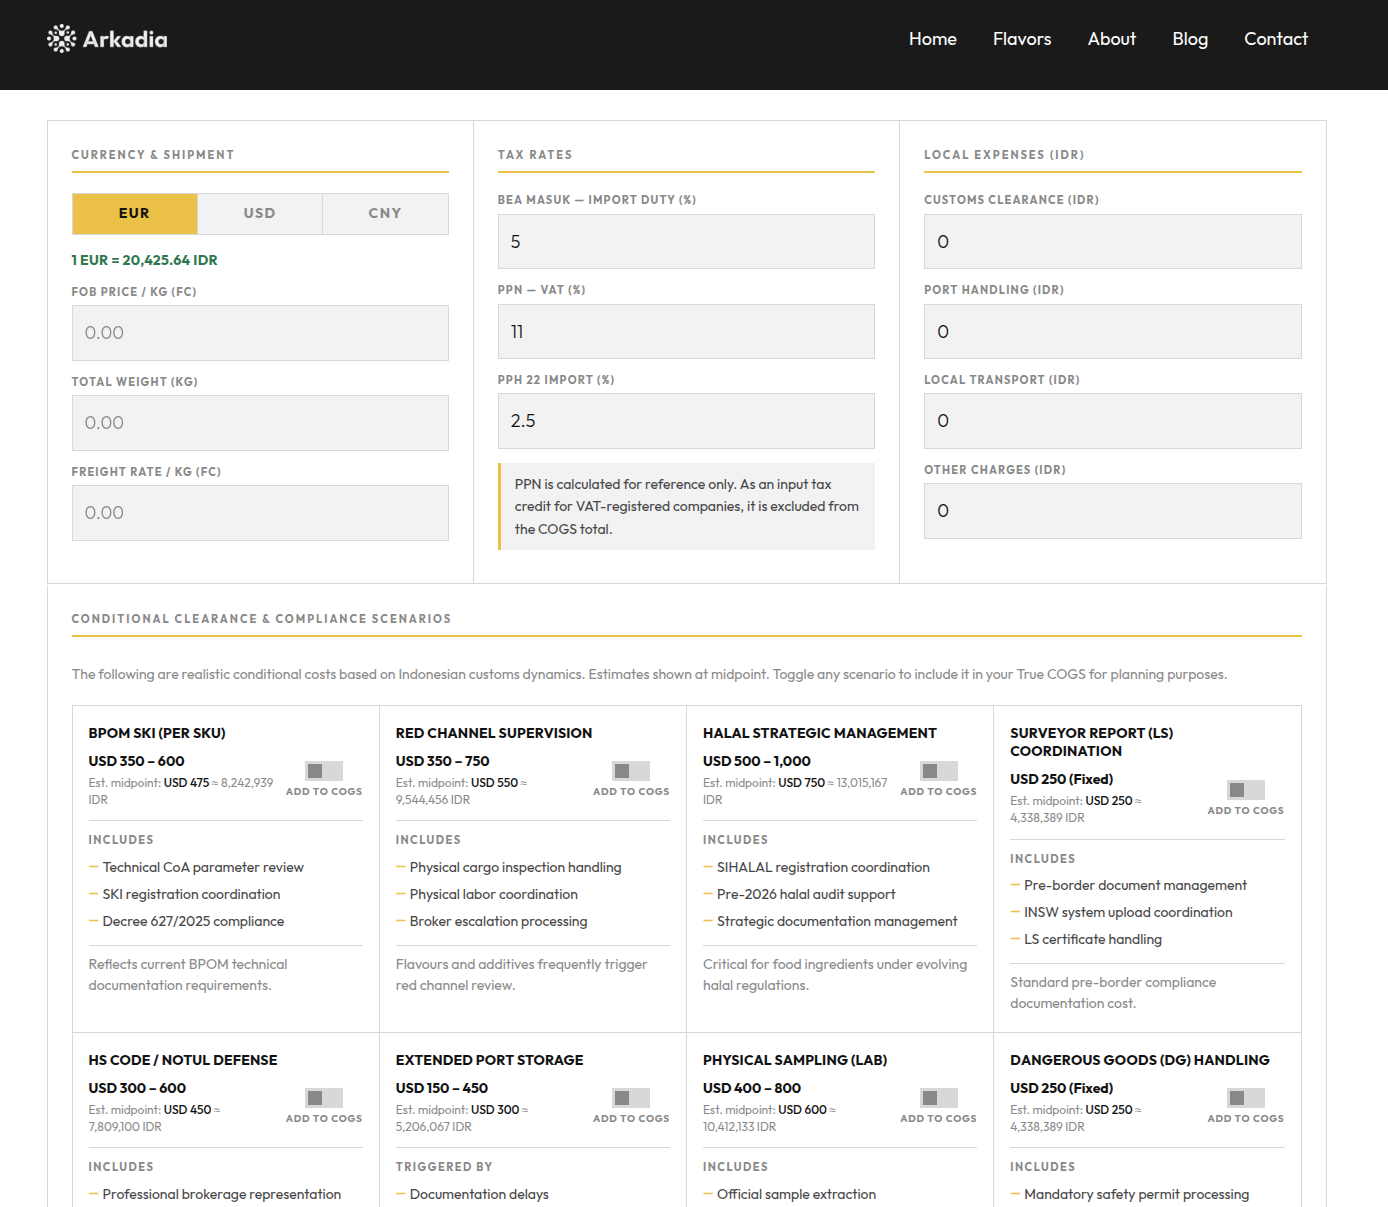Screen dimensions: 1388x1207
Task: Select the EUR currency tab
Action: pos(135,214)
